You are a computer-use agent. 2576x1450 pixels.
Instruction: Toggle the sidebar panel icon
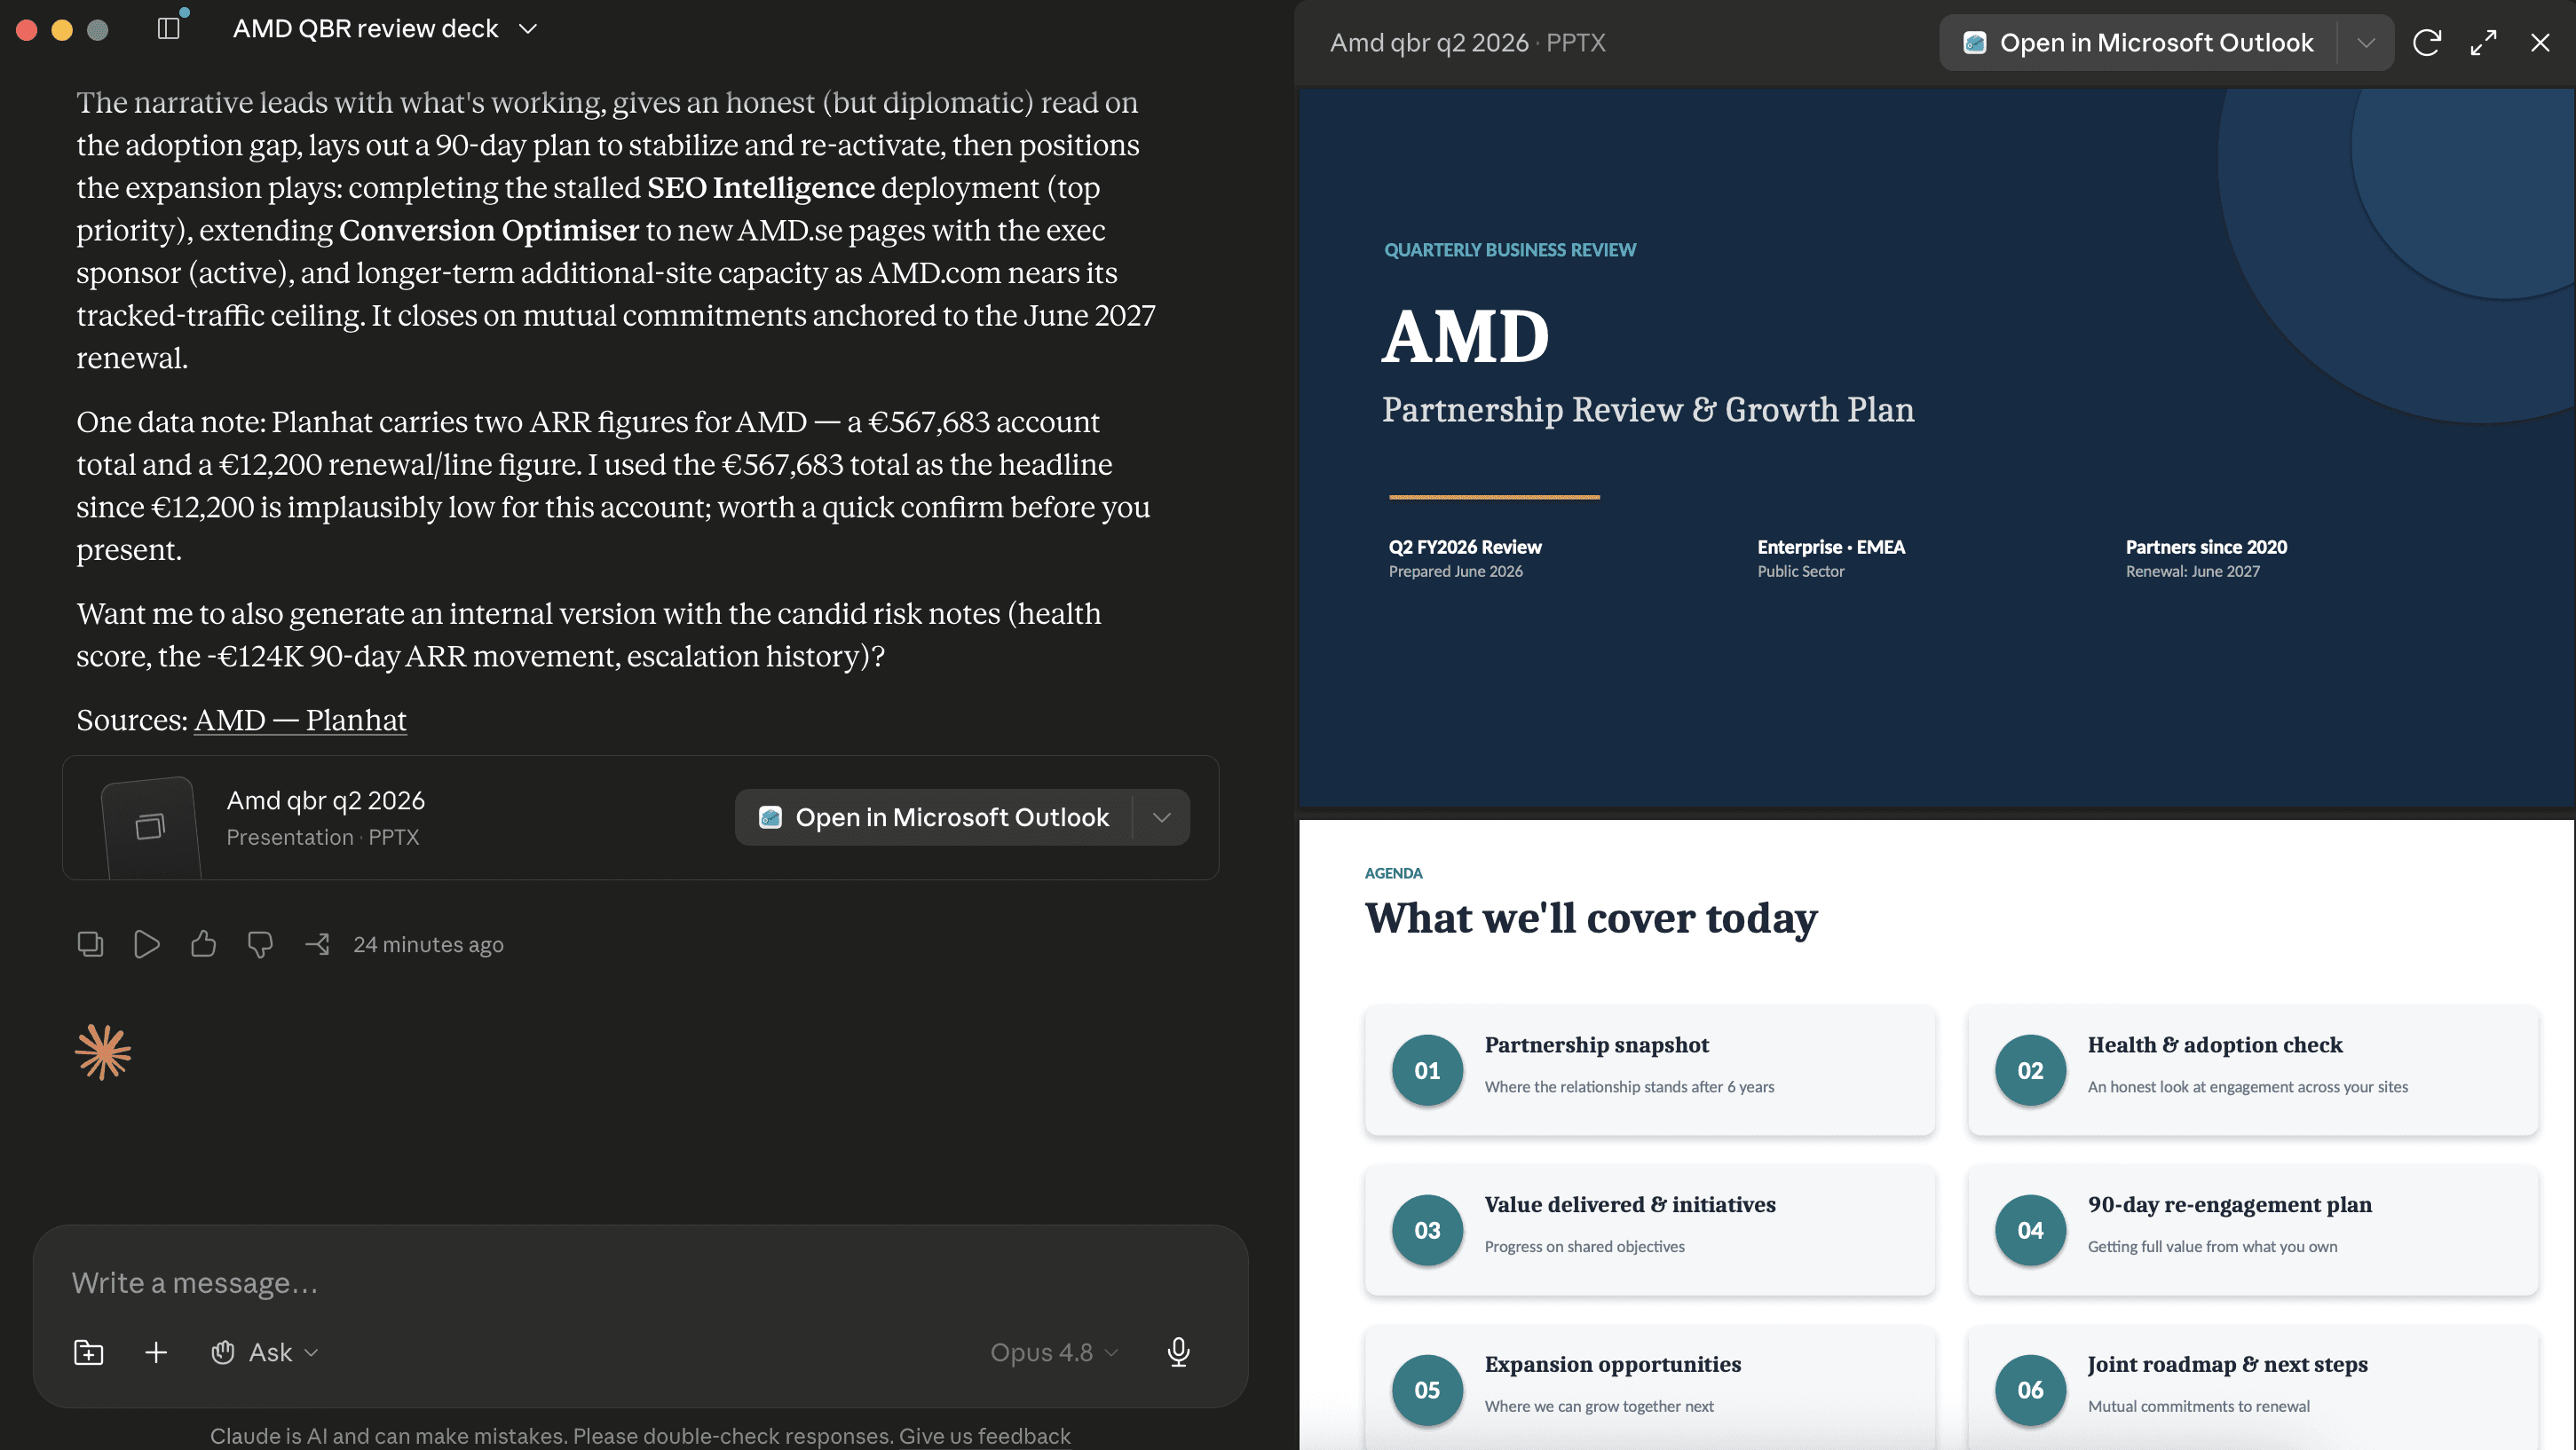point(168,29)
